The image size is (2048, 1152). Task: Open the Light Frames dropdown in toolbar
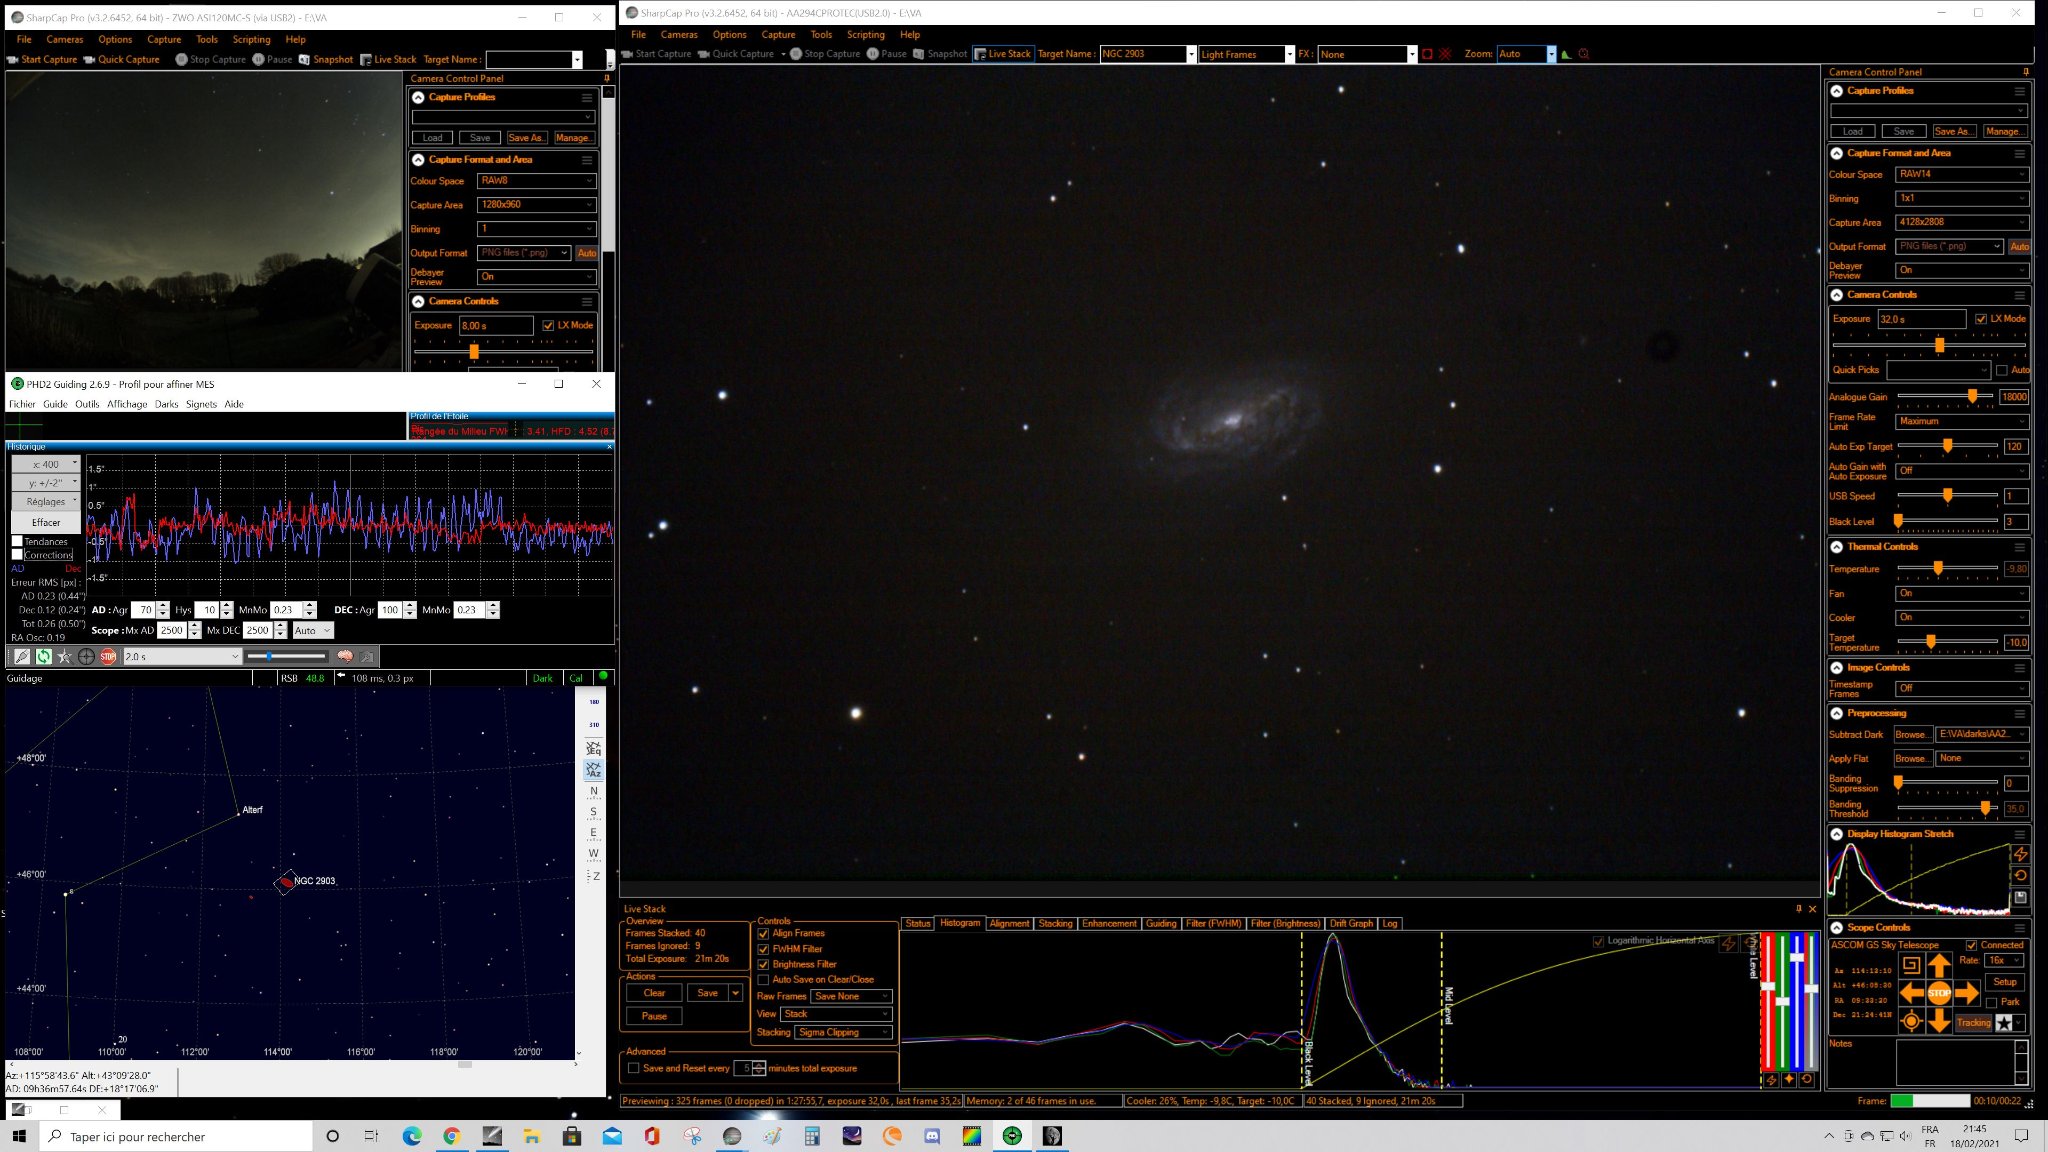pyautogui.click(x=1246, y=54)
